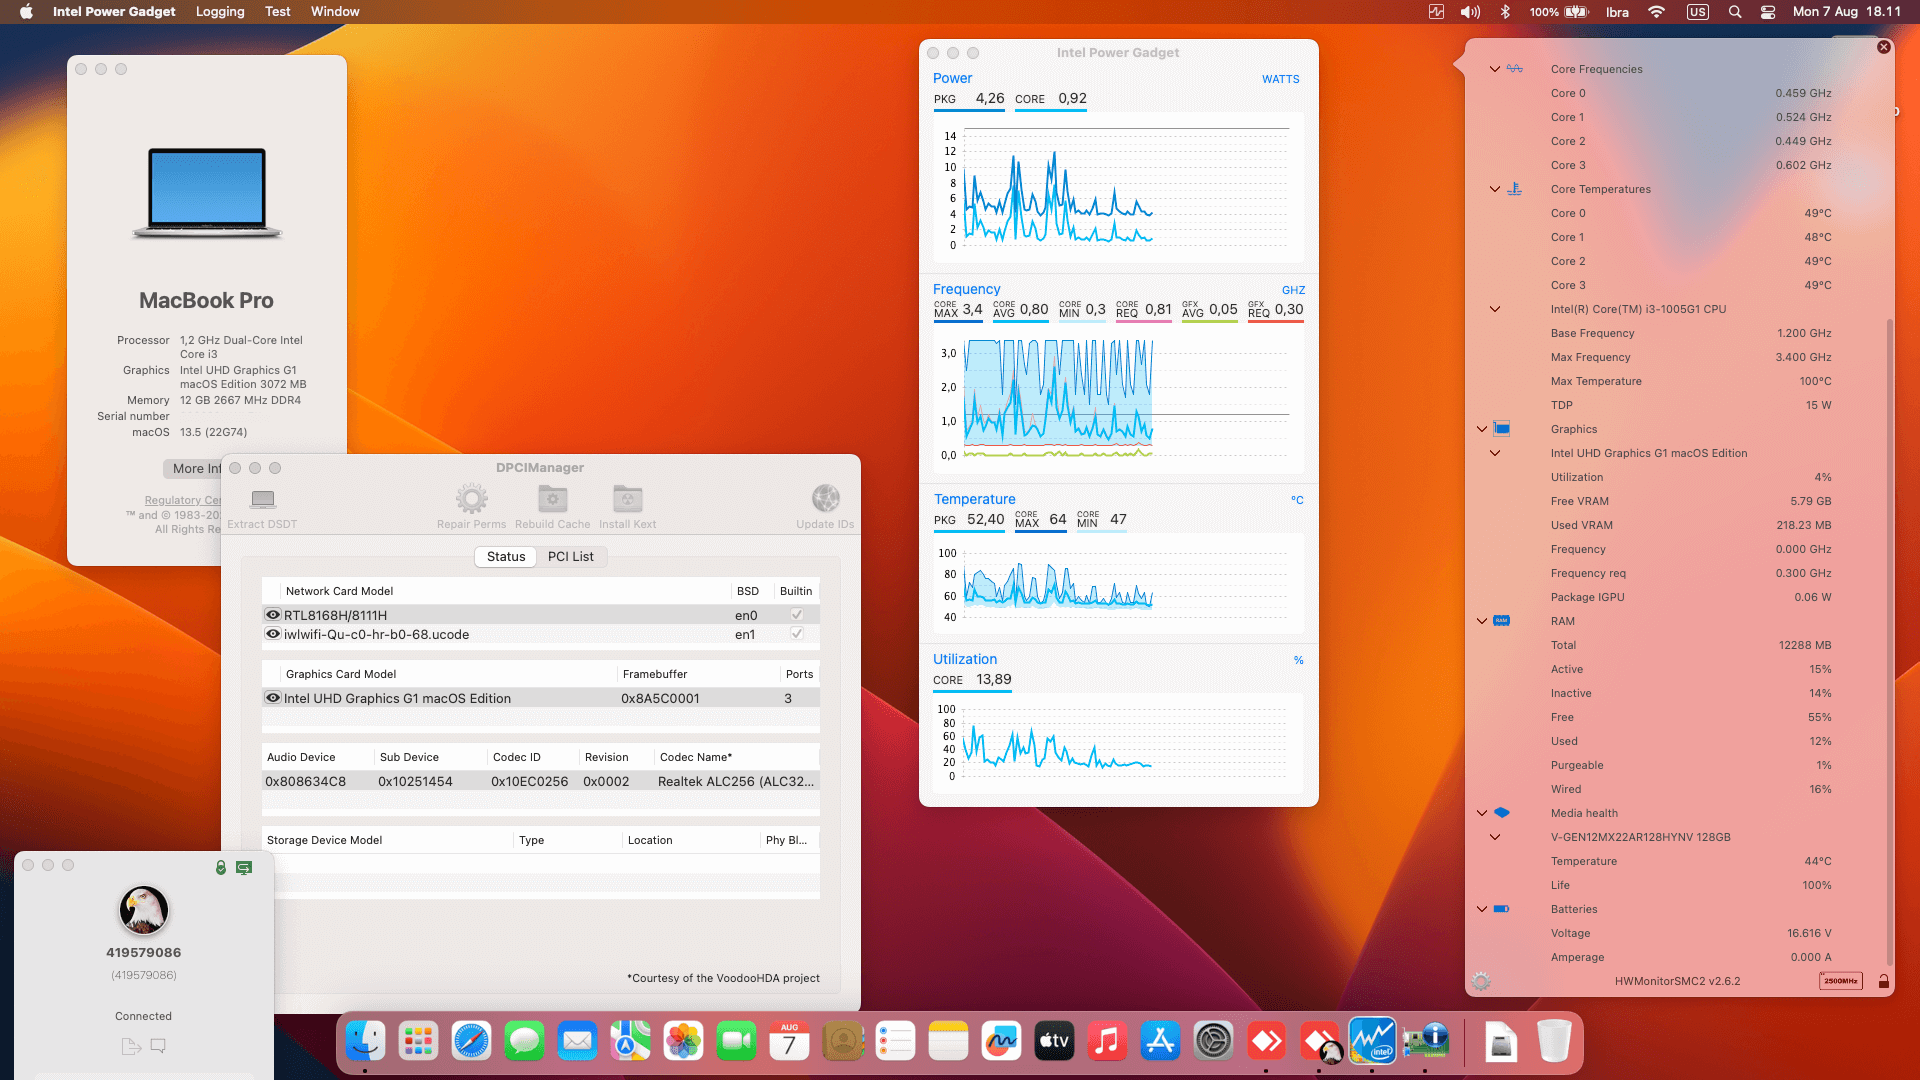The height and width of the screenshot is (1080, 1920).
Task: Click the Repair Perms gear icon
Action: pyautogui.click(x=471, y=498)
